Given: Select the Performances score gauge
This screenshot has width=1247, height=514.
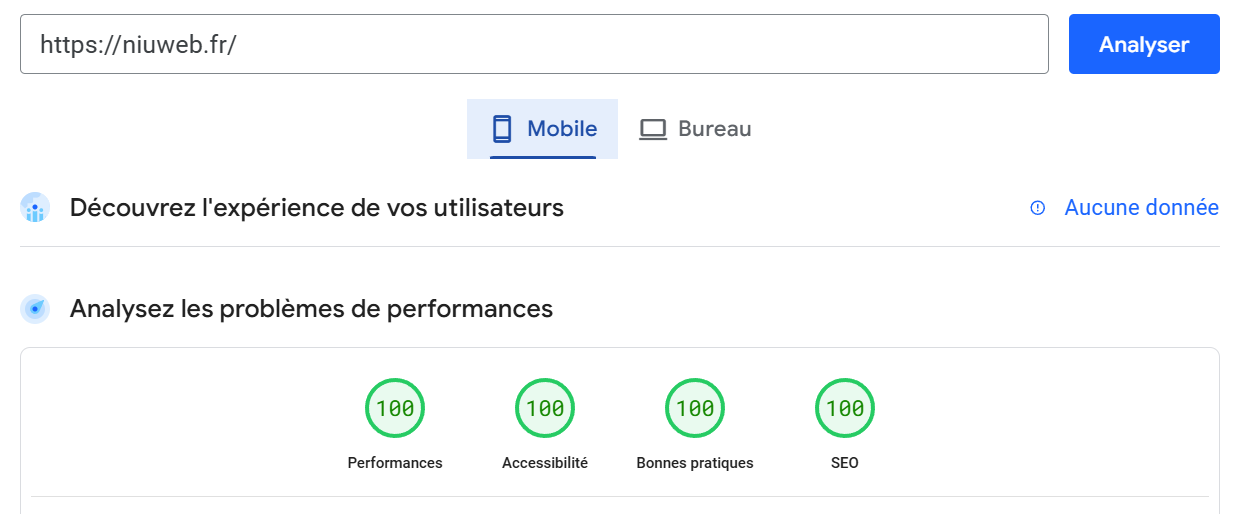Looking at the screenshot, I should (x=395, y=408).
